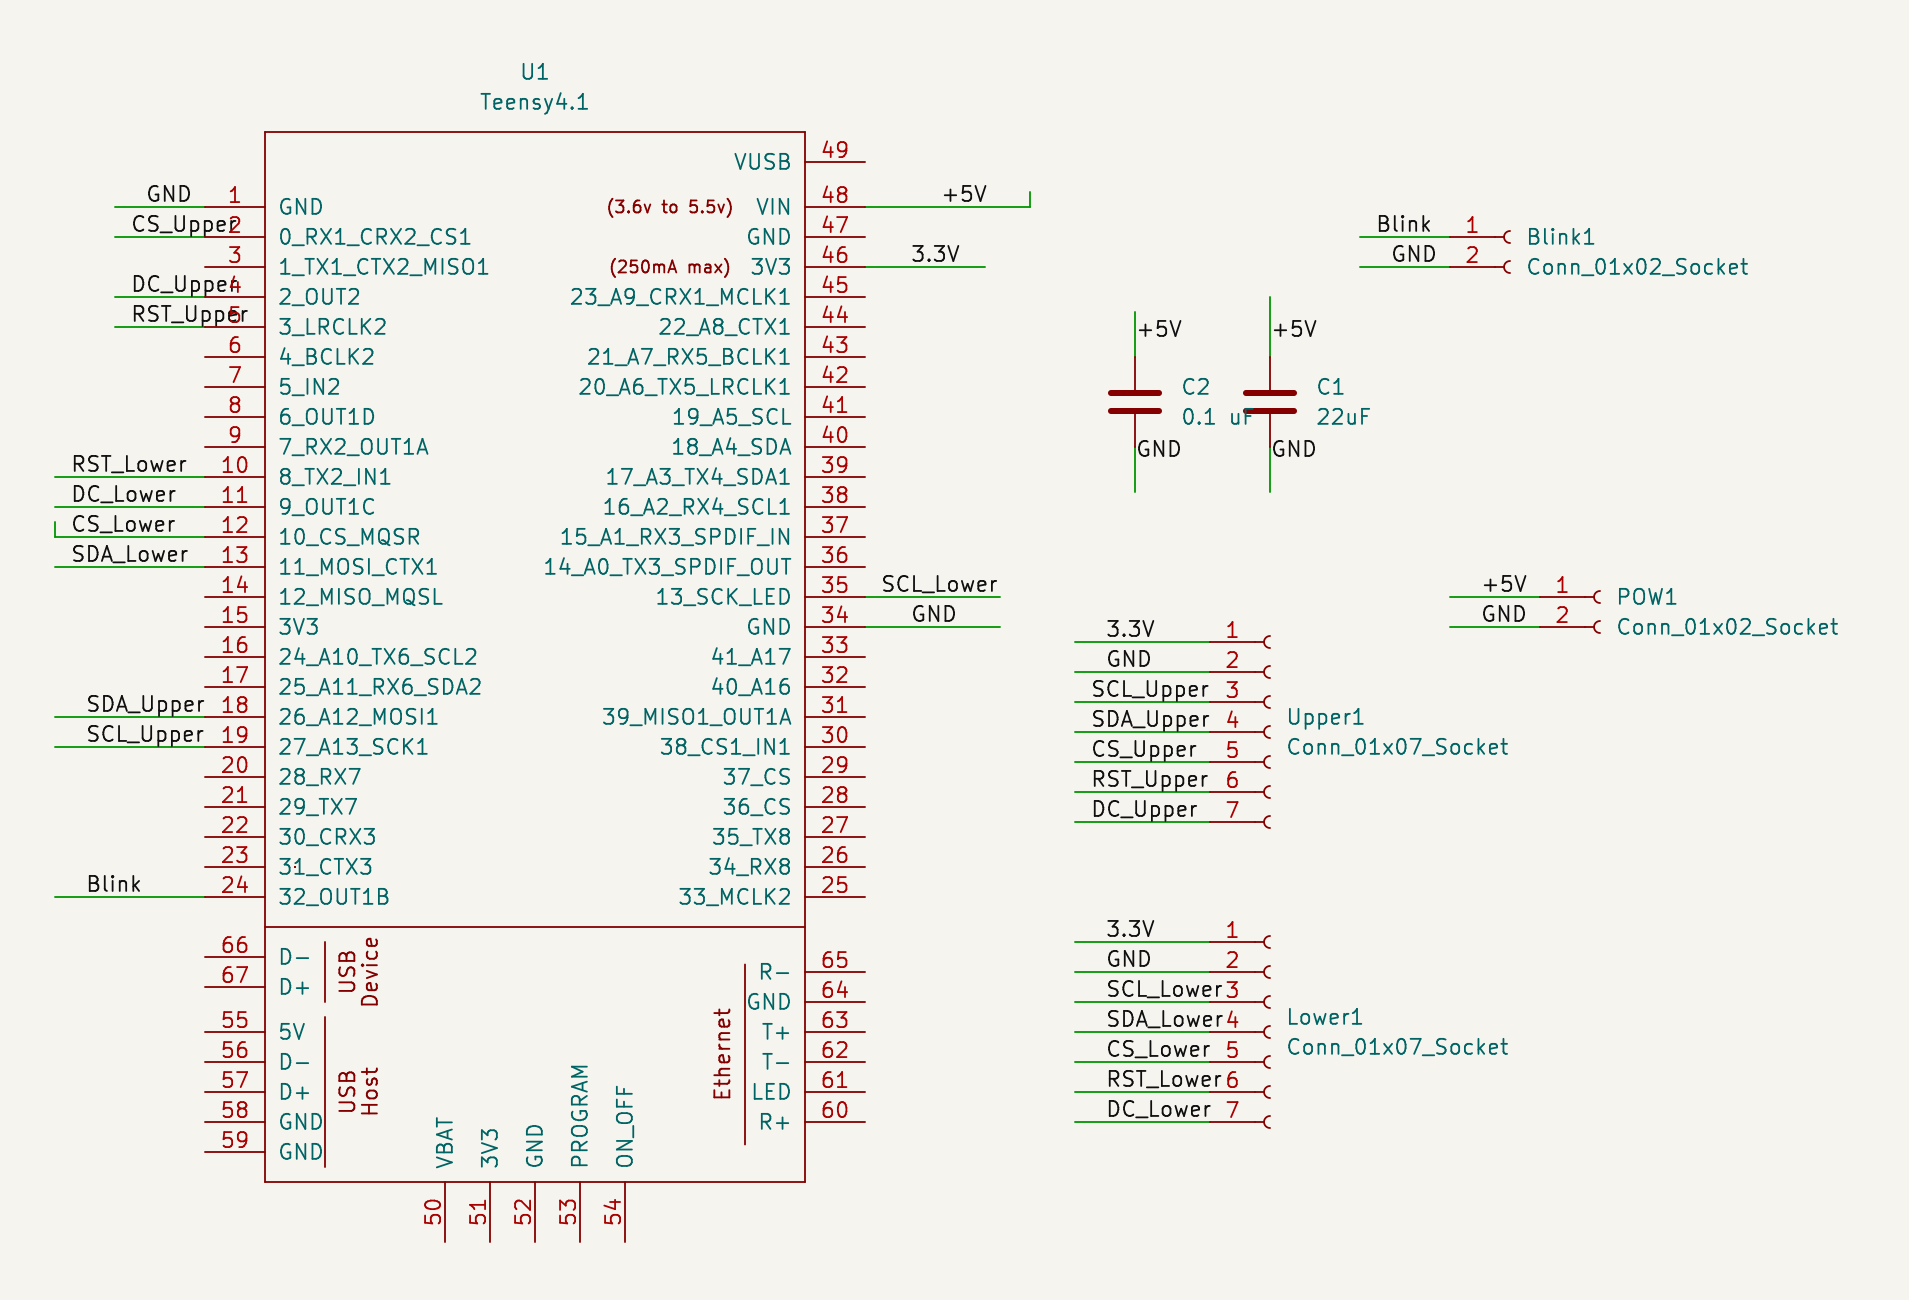Click the Blink label on Blink1 connector
1909x1300 pixels.
coord(1404,224)
